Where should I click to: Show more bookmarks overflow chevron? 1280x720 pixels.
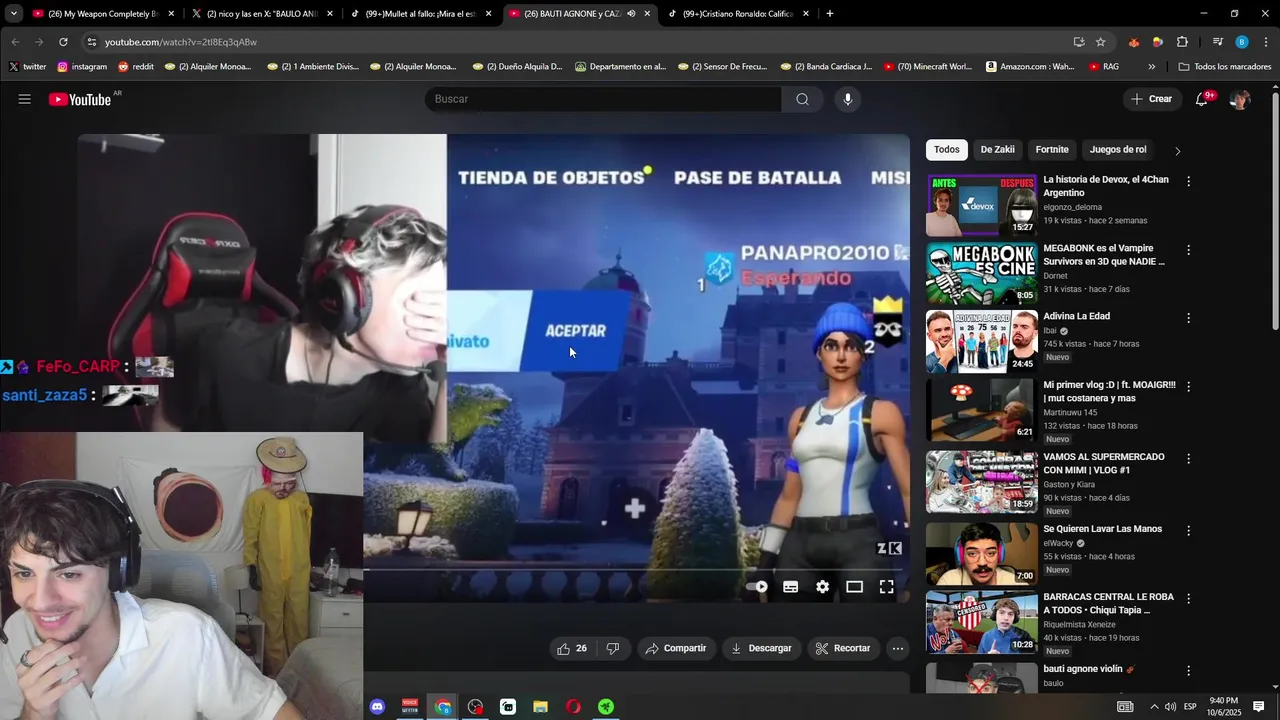click(x=1152, y=67)
